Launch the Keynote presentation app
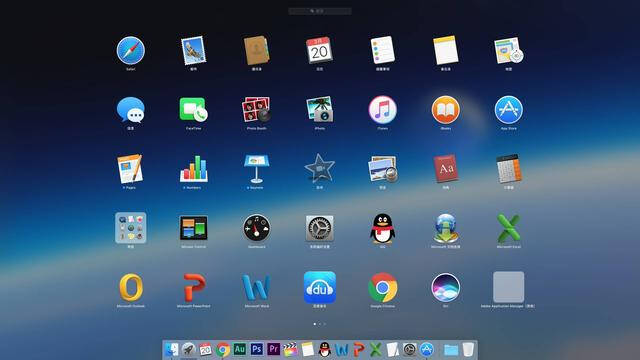The image size is (640, 360). coord(256,169)
